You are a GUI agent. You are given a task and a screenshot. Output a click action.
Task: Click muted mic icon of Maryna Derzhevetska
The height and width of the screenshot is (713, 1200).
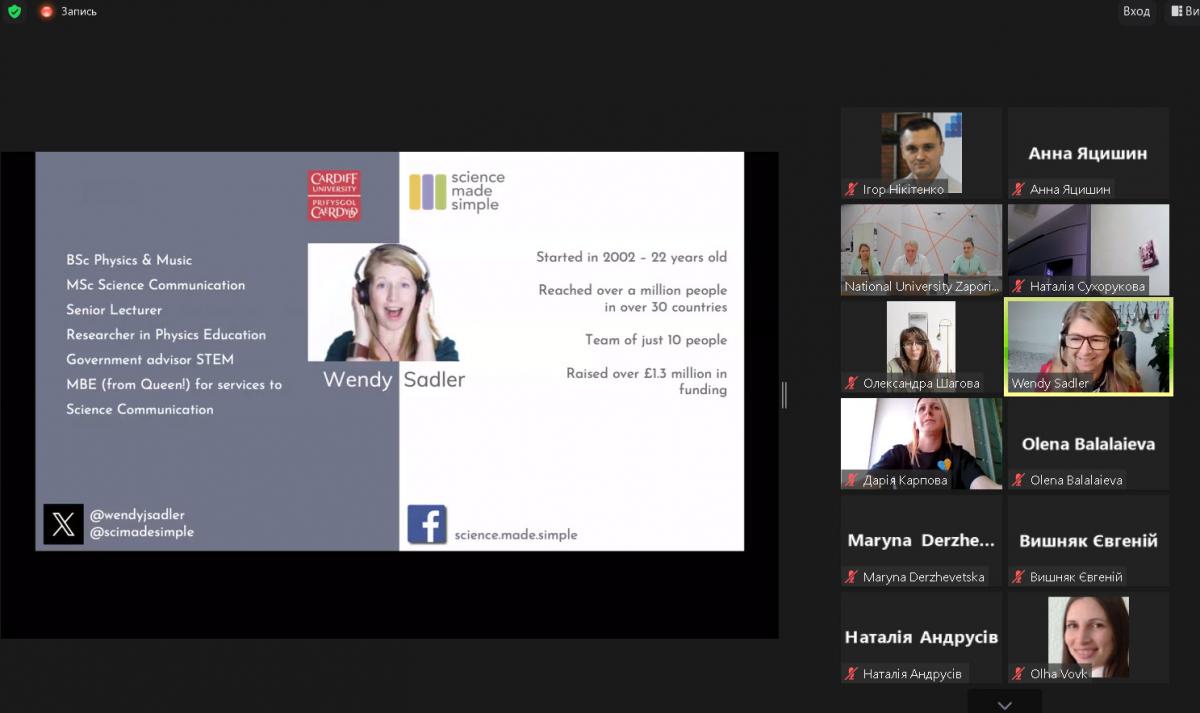[x=851, y=577]
